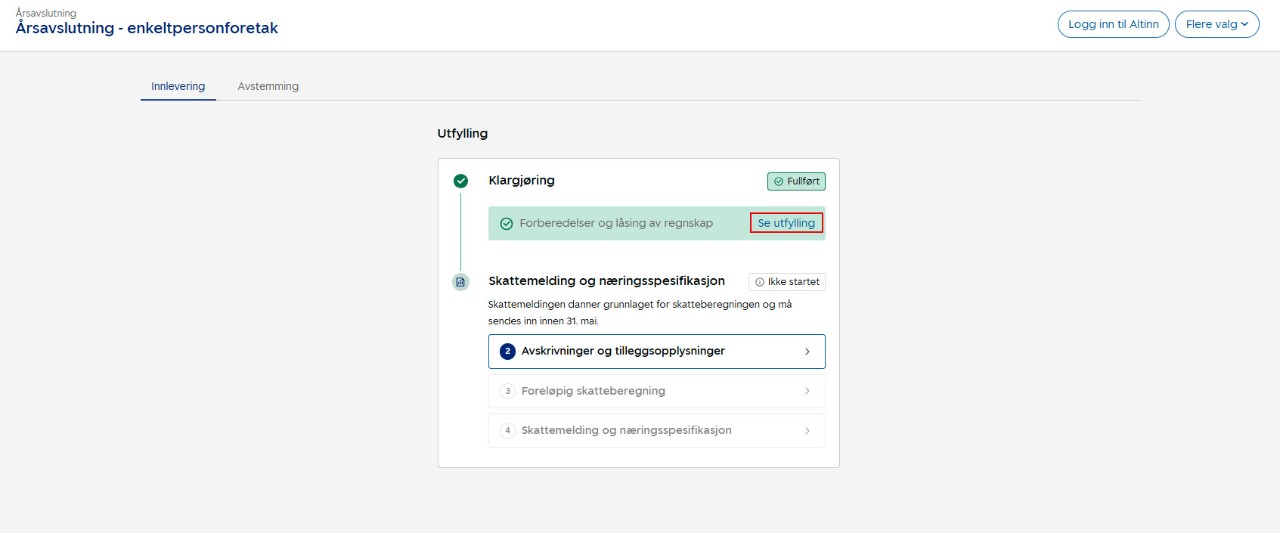This screenshot has height=533, width=1280.
Task: Click the chevron on the step 4 Skattemelding row
Action: click(807, 431)
